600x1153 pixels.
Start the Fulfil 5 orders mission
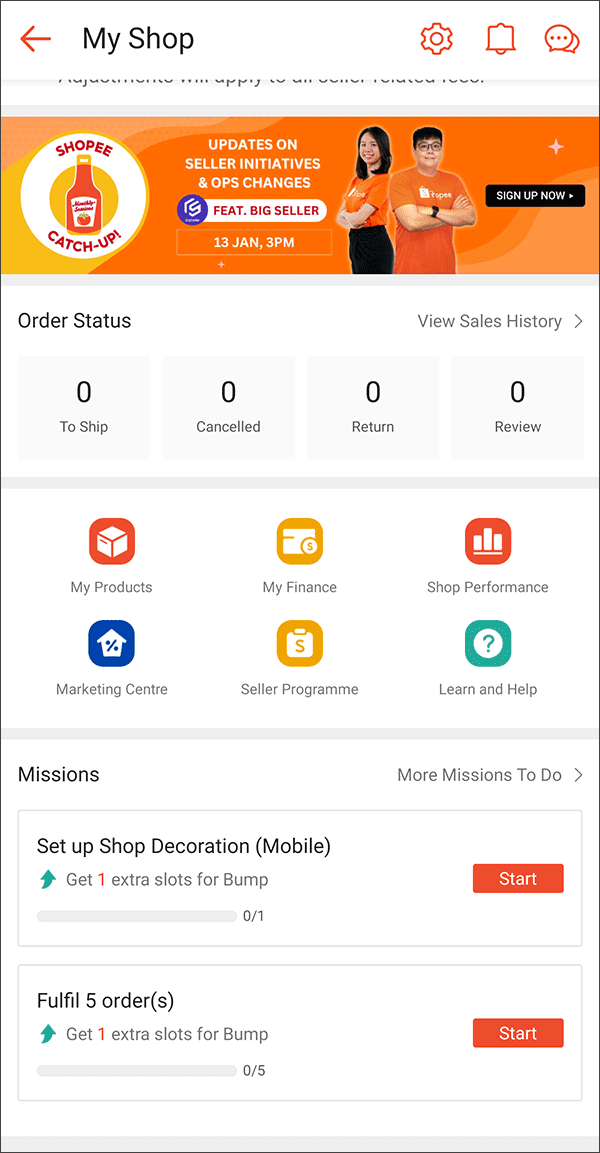(518, 1033)
